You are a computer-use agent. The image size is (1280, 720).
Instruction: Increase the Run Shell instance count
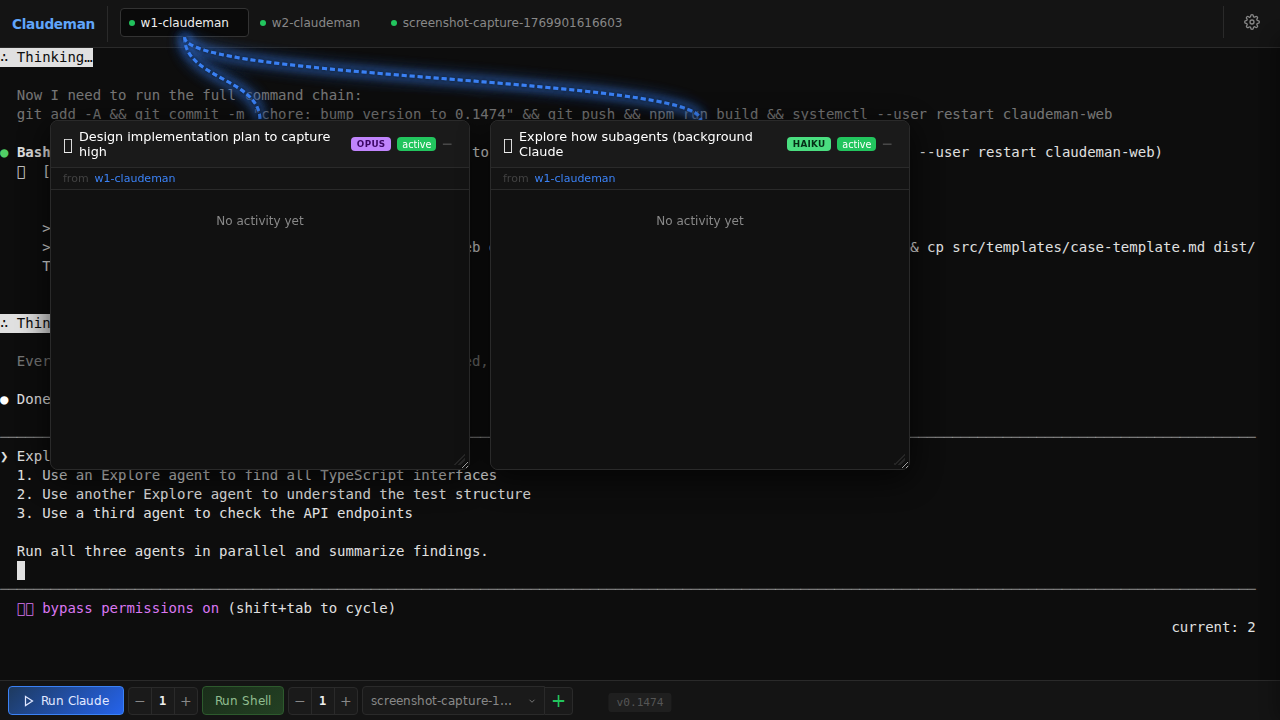click(x=345, y=701)
